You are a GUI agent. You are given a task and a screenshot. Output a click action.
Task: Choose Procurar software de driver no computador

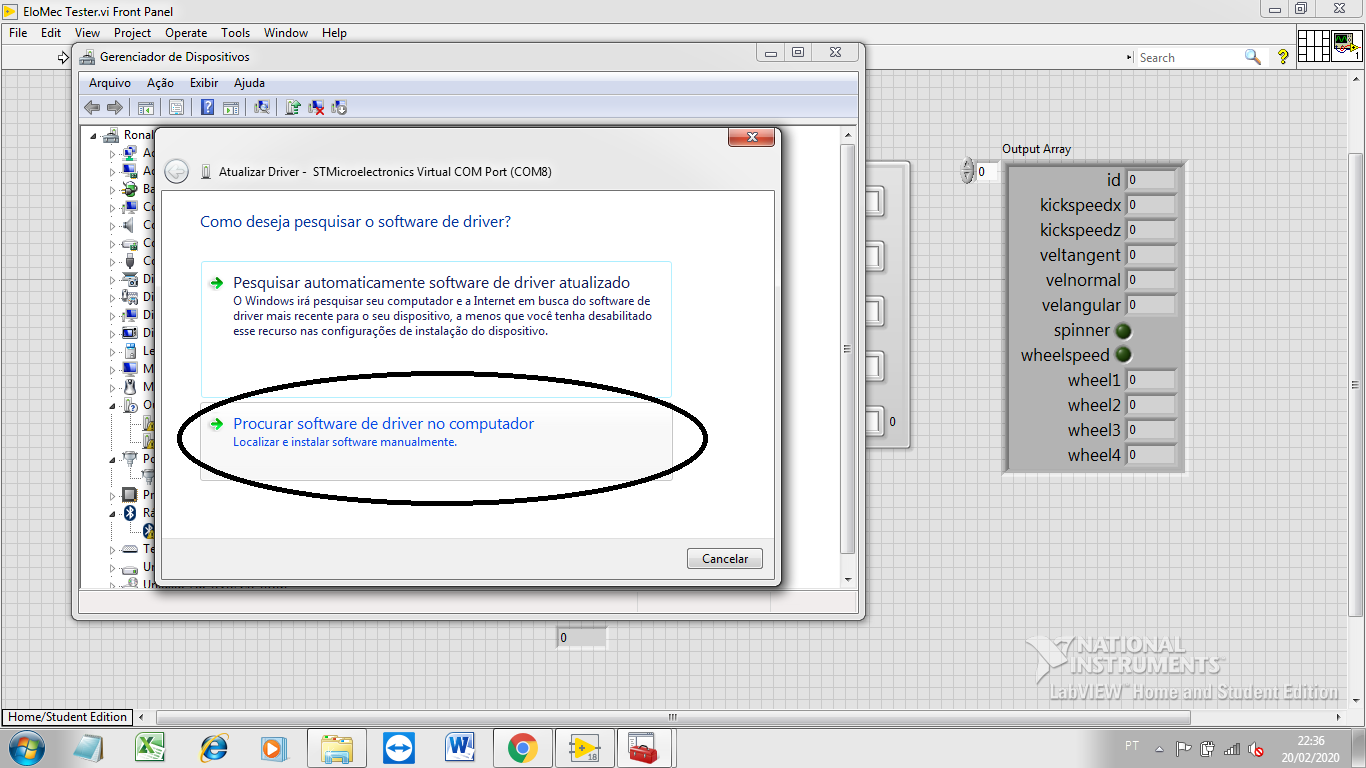(x=436, y=441)
